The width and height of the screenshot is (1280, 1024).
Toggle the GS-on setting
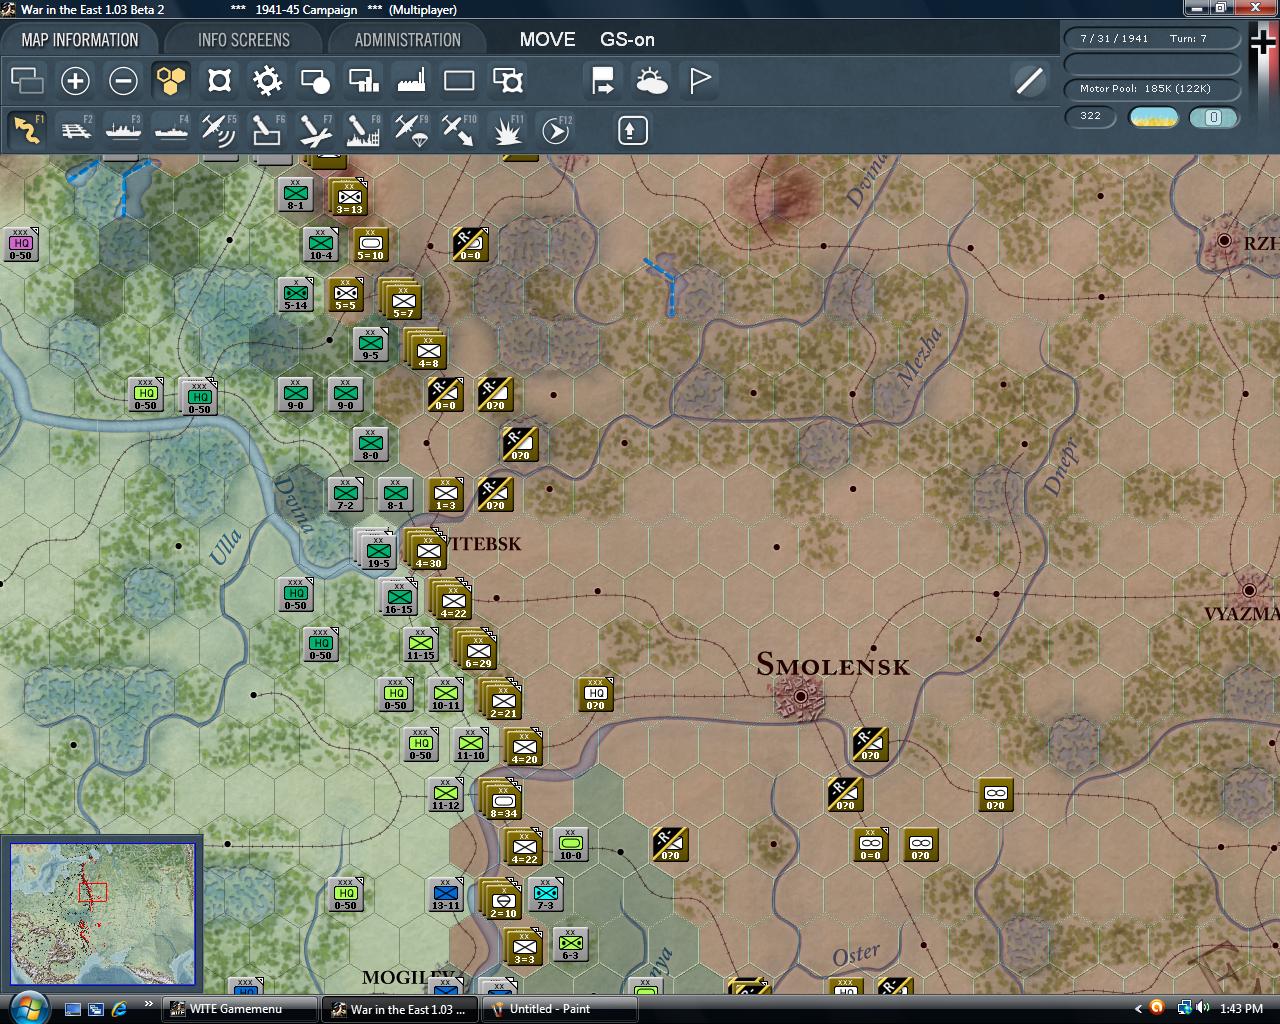[625, 40]
